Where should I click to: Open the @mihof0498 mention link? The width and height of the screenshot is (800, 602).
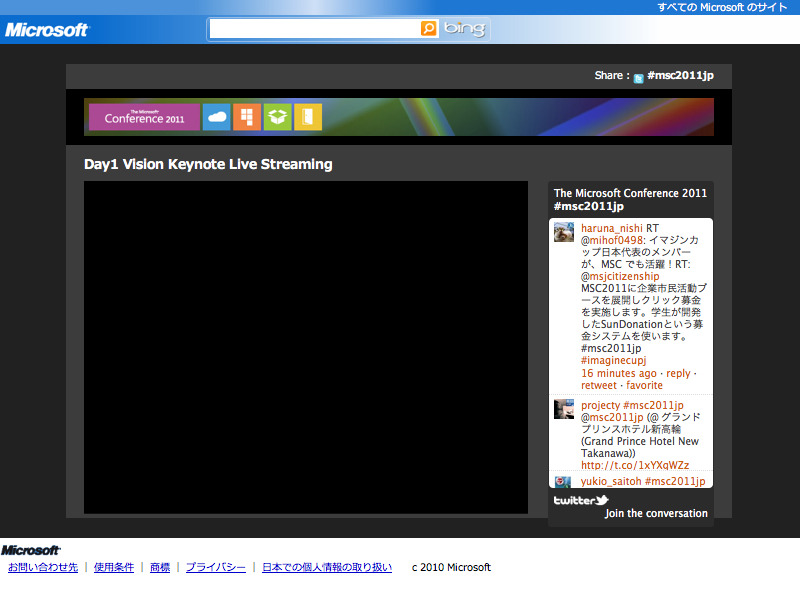pyautogui.click(x=612, y=240)
